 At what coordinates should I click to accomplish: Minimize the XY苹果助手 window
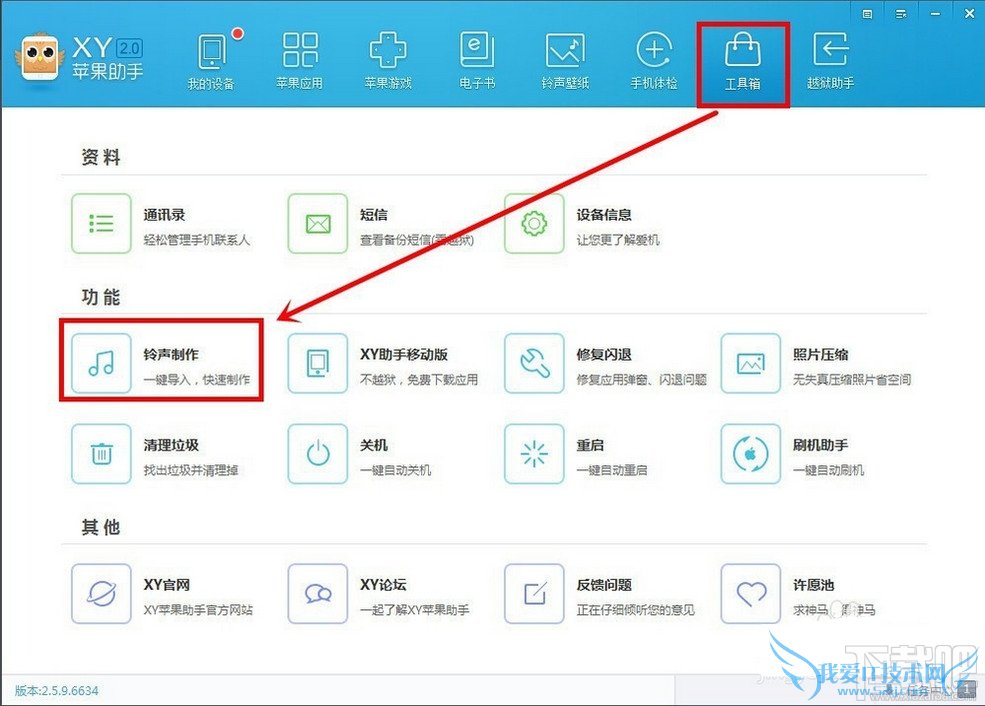(x=935, y=14)
